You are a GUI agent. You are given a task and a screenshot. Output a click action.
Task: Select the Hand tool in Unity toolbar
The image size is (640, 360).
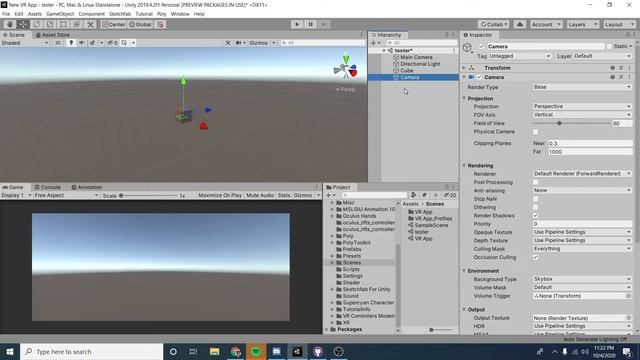click(10, 24)
